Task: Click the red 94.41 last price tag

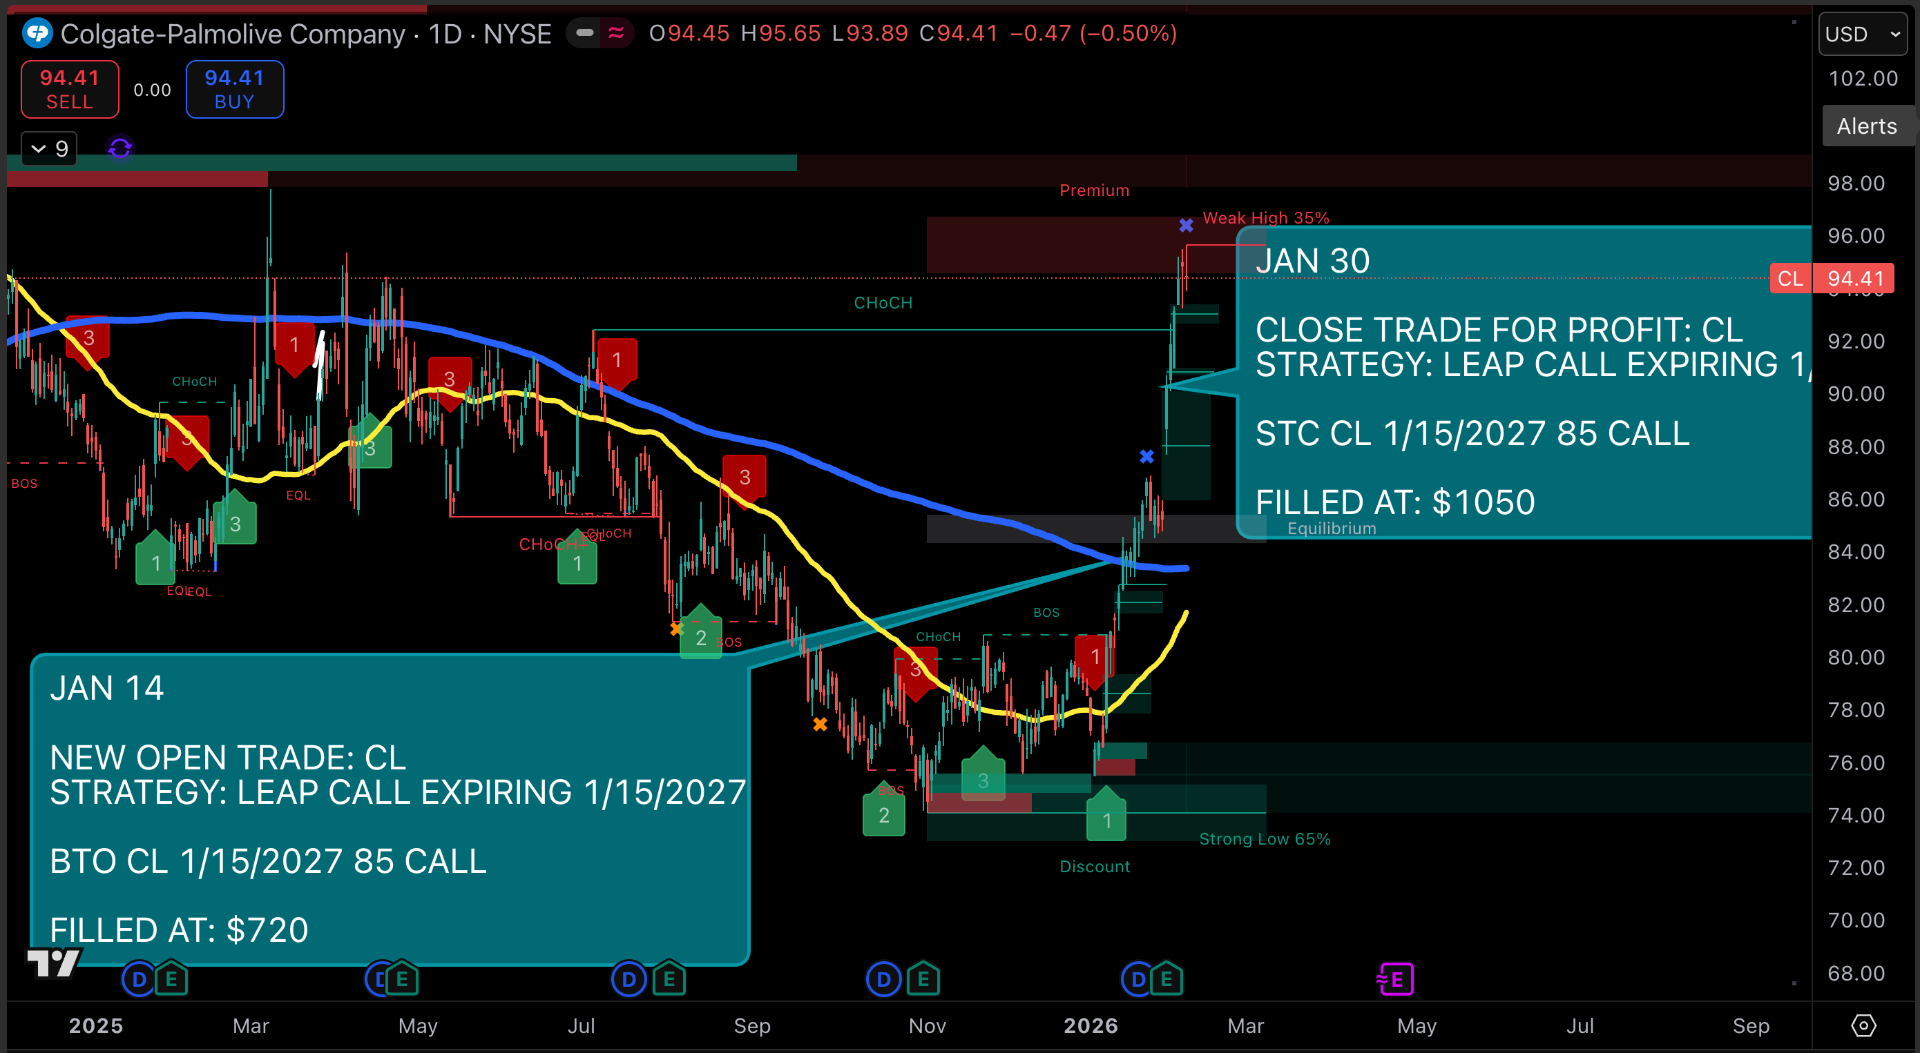Action: (x=1855, y=278)
